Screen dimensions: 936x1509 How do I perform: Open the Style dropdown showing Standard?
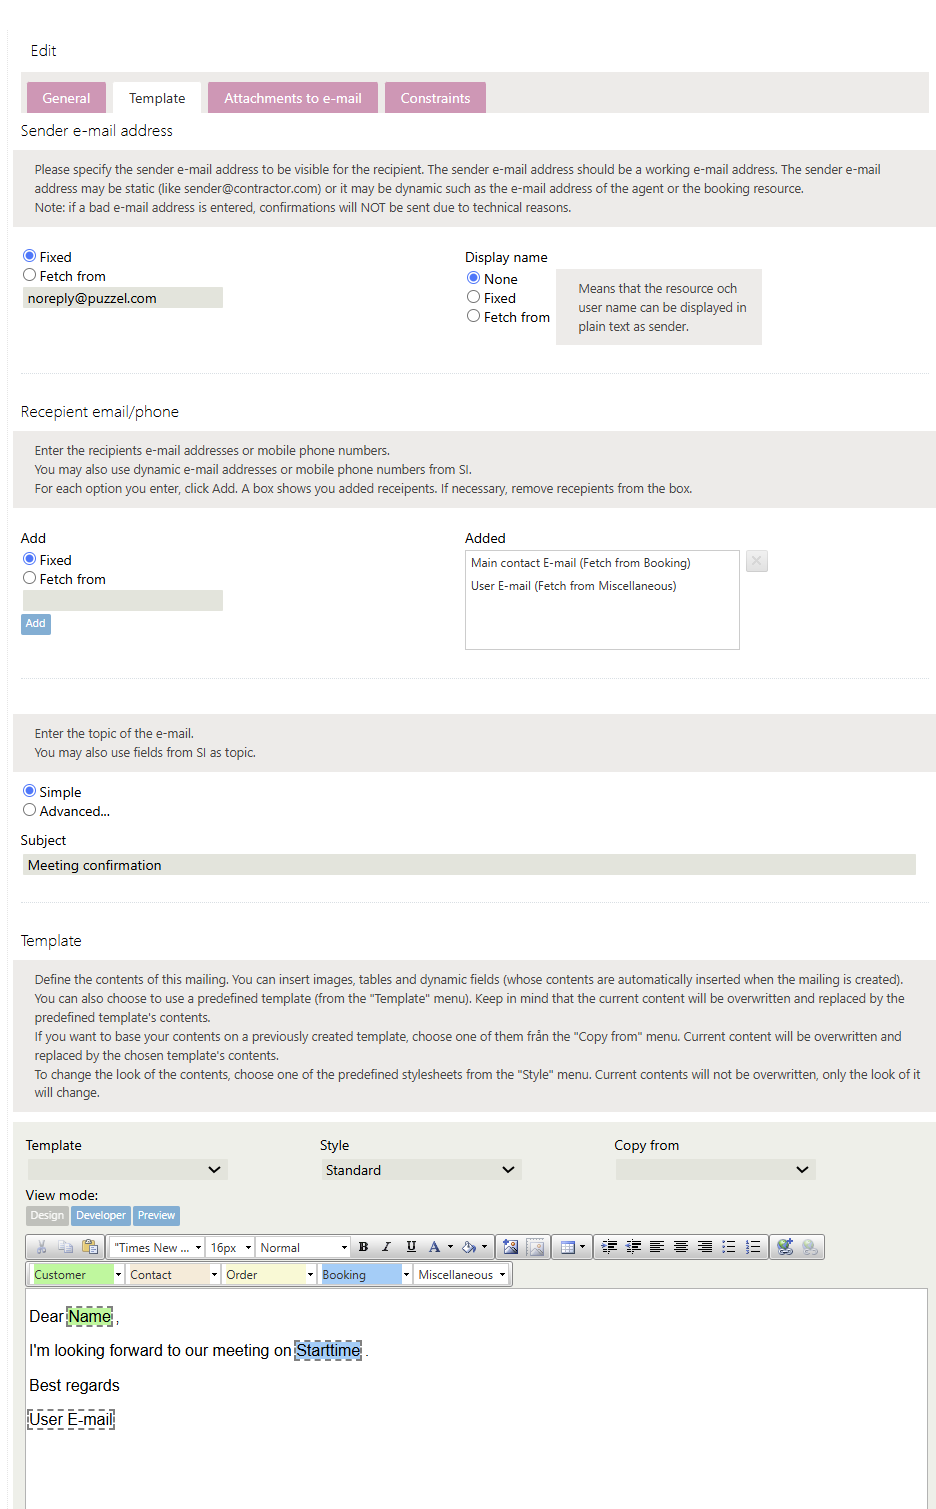tap(421, 1170)
